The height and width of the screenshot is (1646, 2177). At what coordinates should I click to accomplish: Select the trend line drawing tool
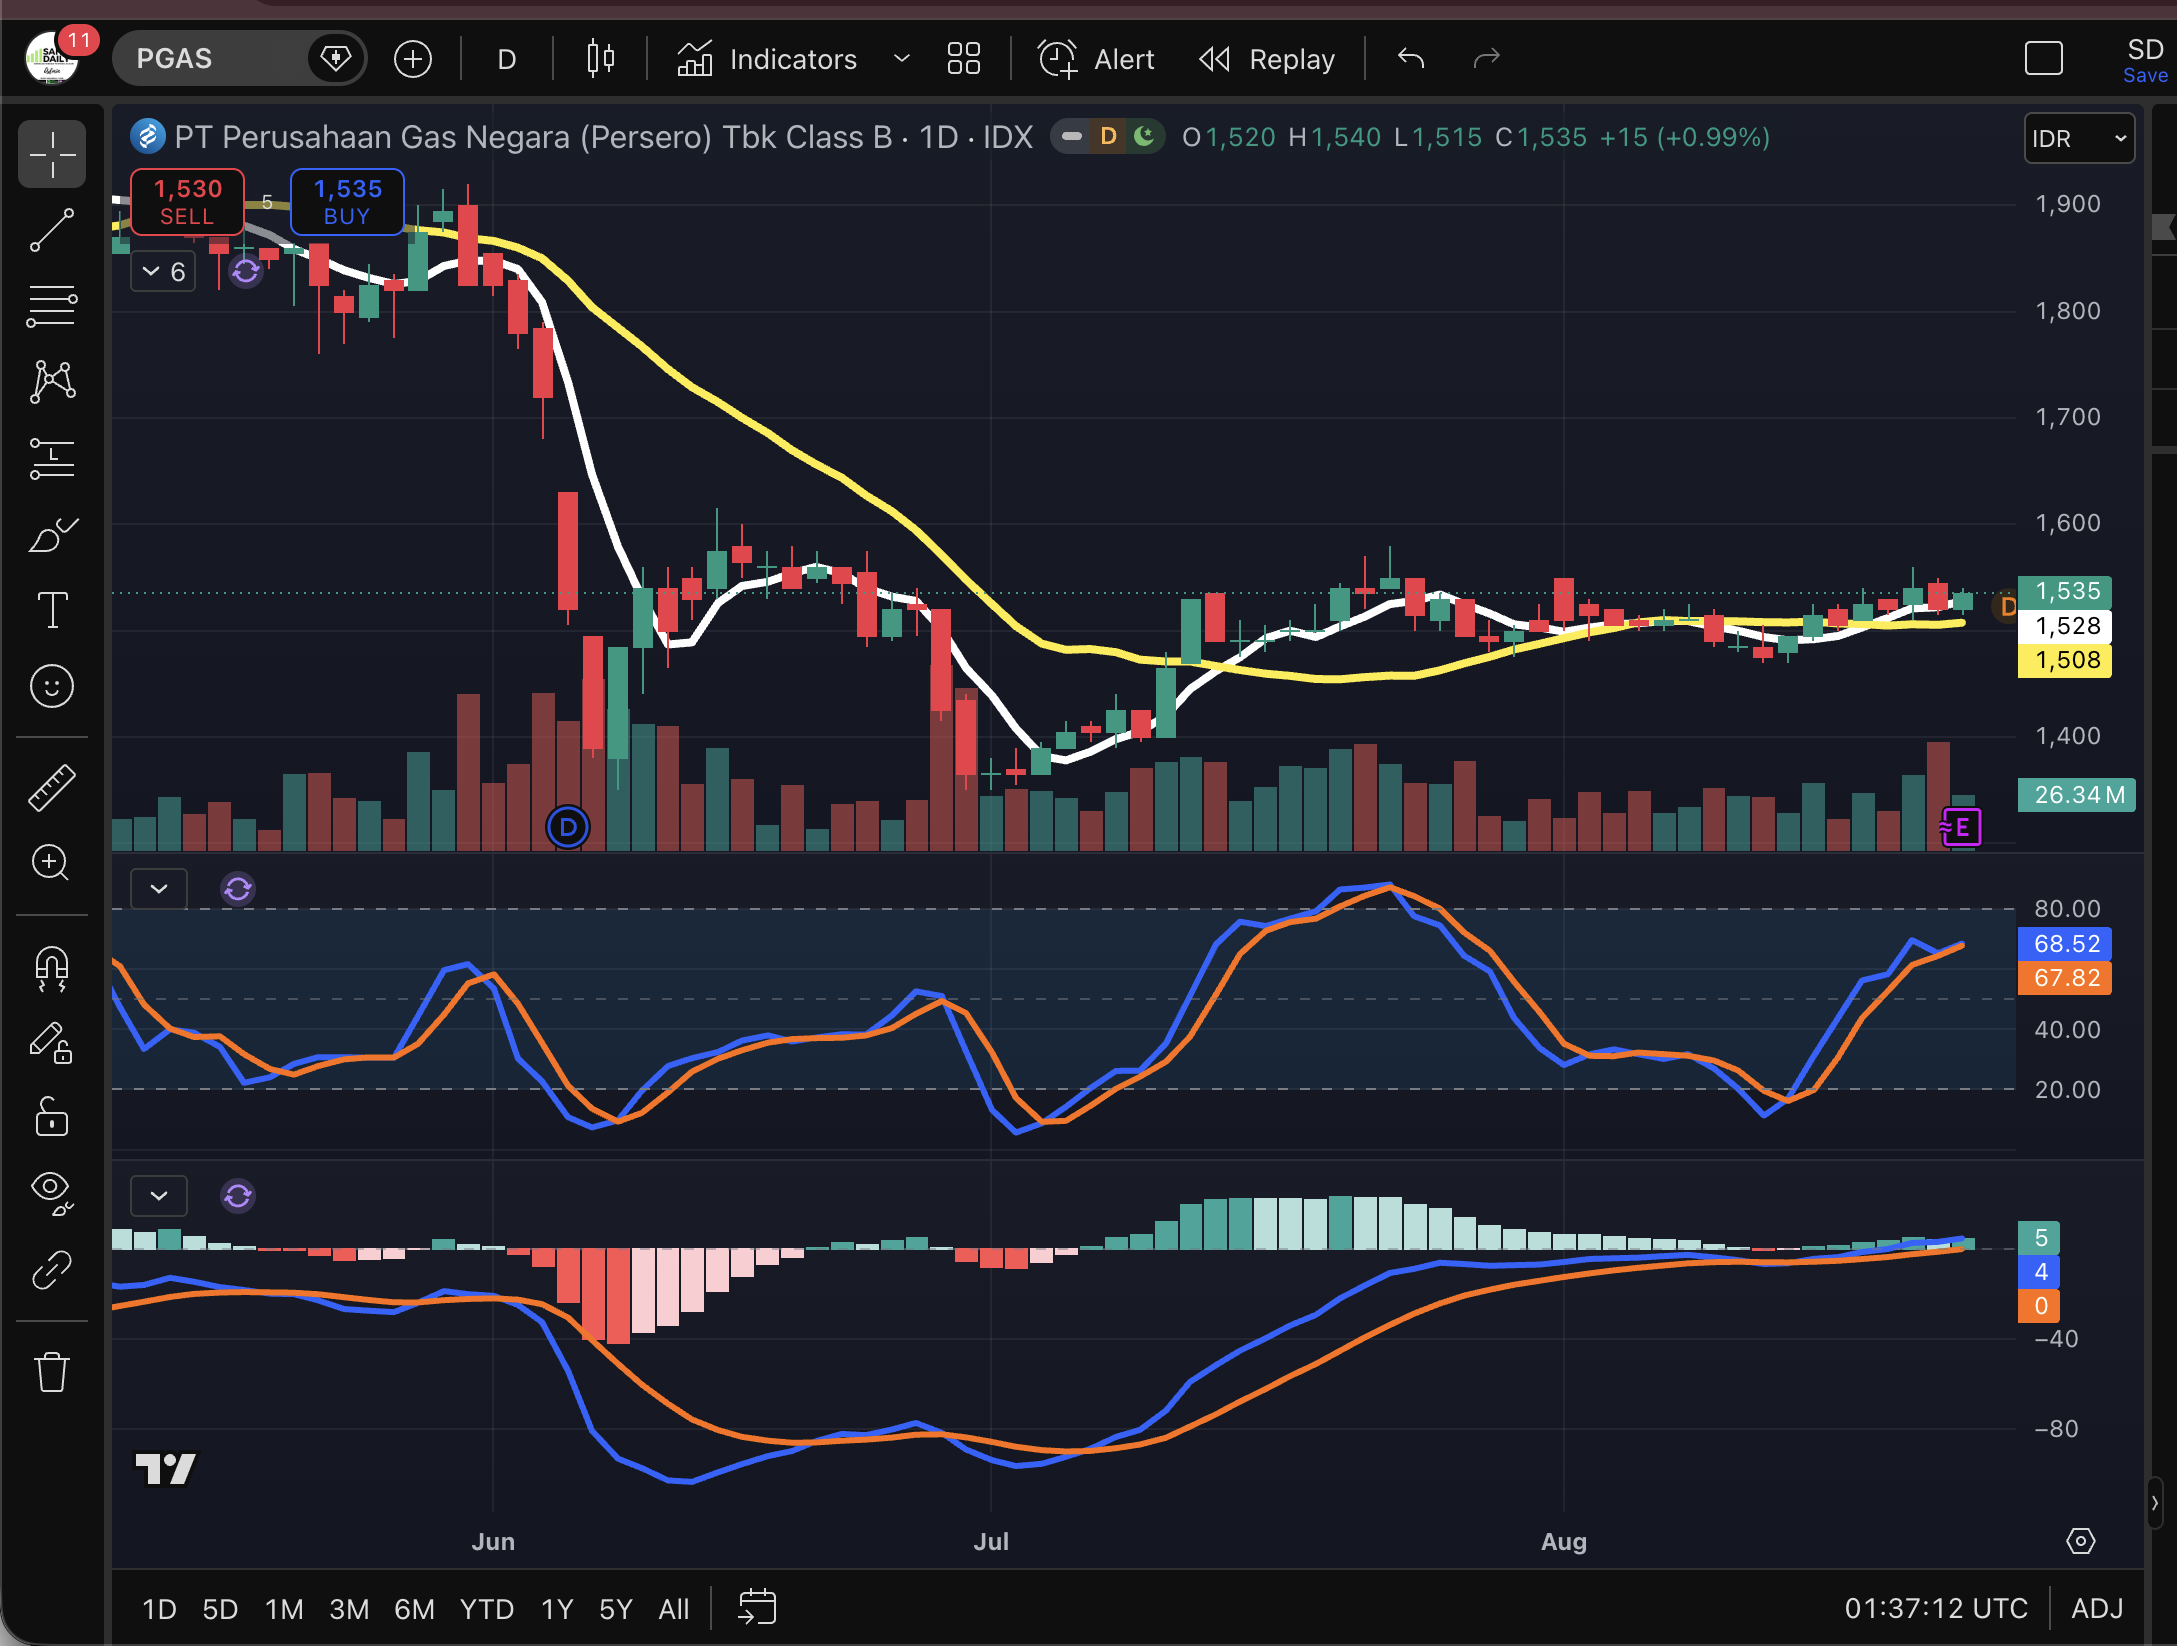(x=52, y=230)
